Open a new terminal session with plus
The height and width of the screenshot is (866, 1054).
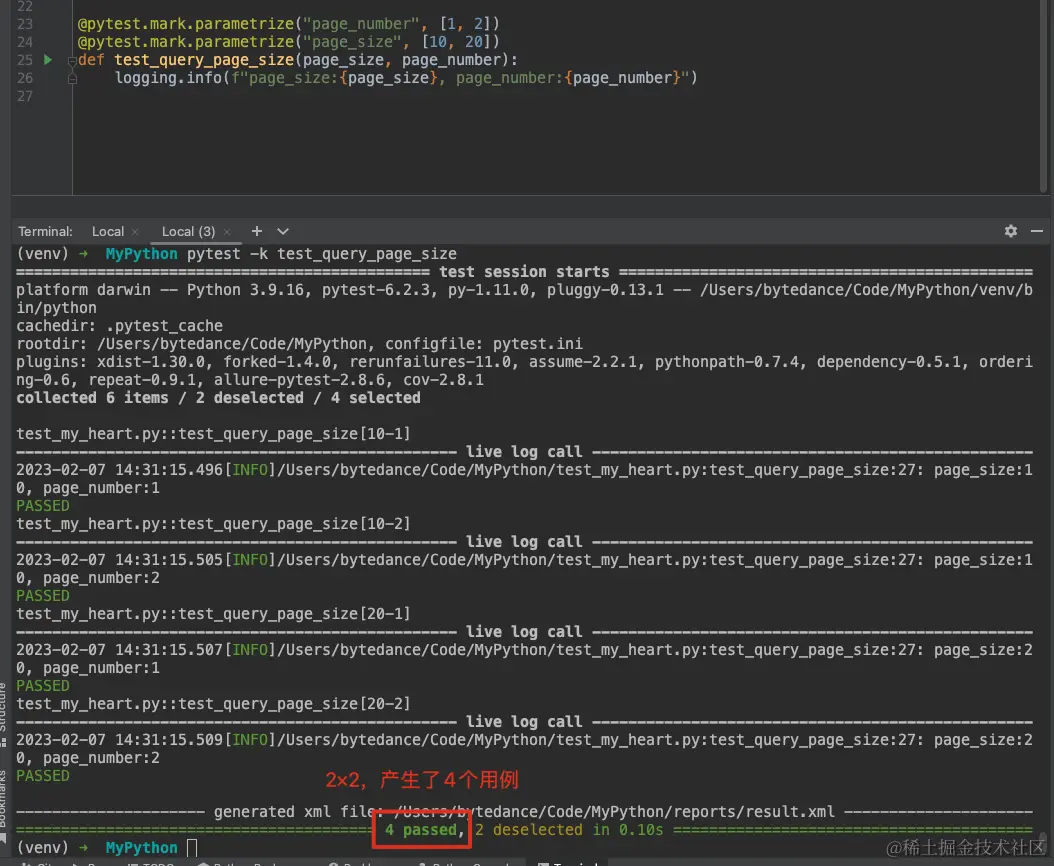click(x=257, y=231)
